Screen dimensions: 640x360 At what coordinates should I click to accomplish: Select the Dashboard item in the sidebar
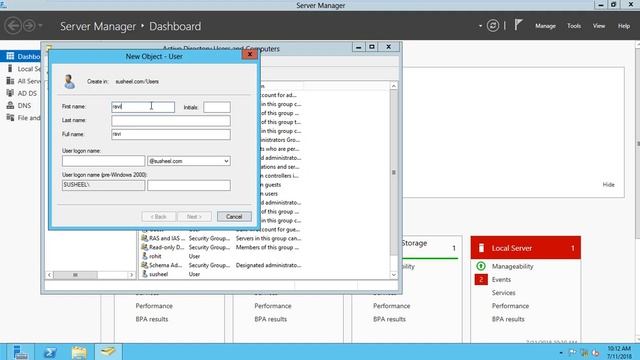coord(23,56)
